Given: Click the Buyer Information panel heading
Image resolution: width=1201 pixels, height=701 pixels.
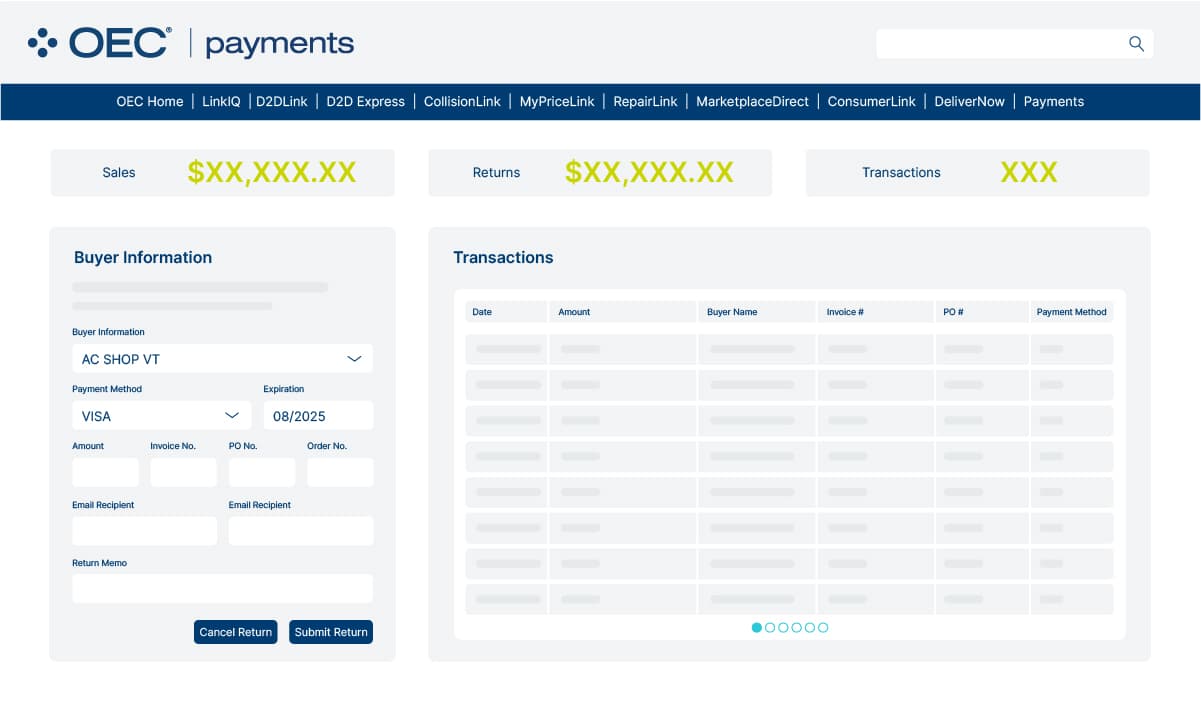Looking at the screenshot, I should pyautogui.click(x=143, y=258).
